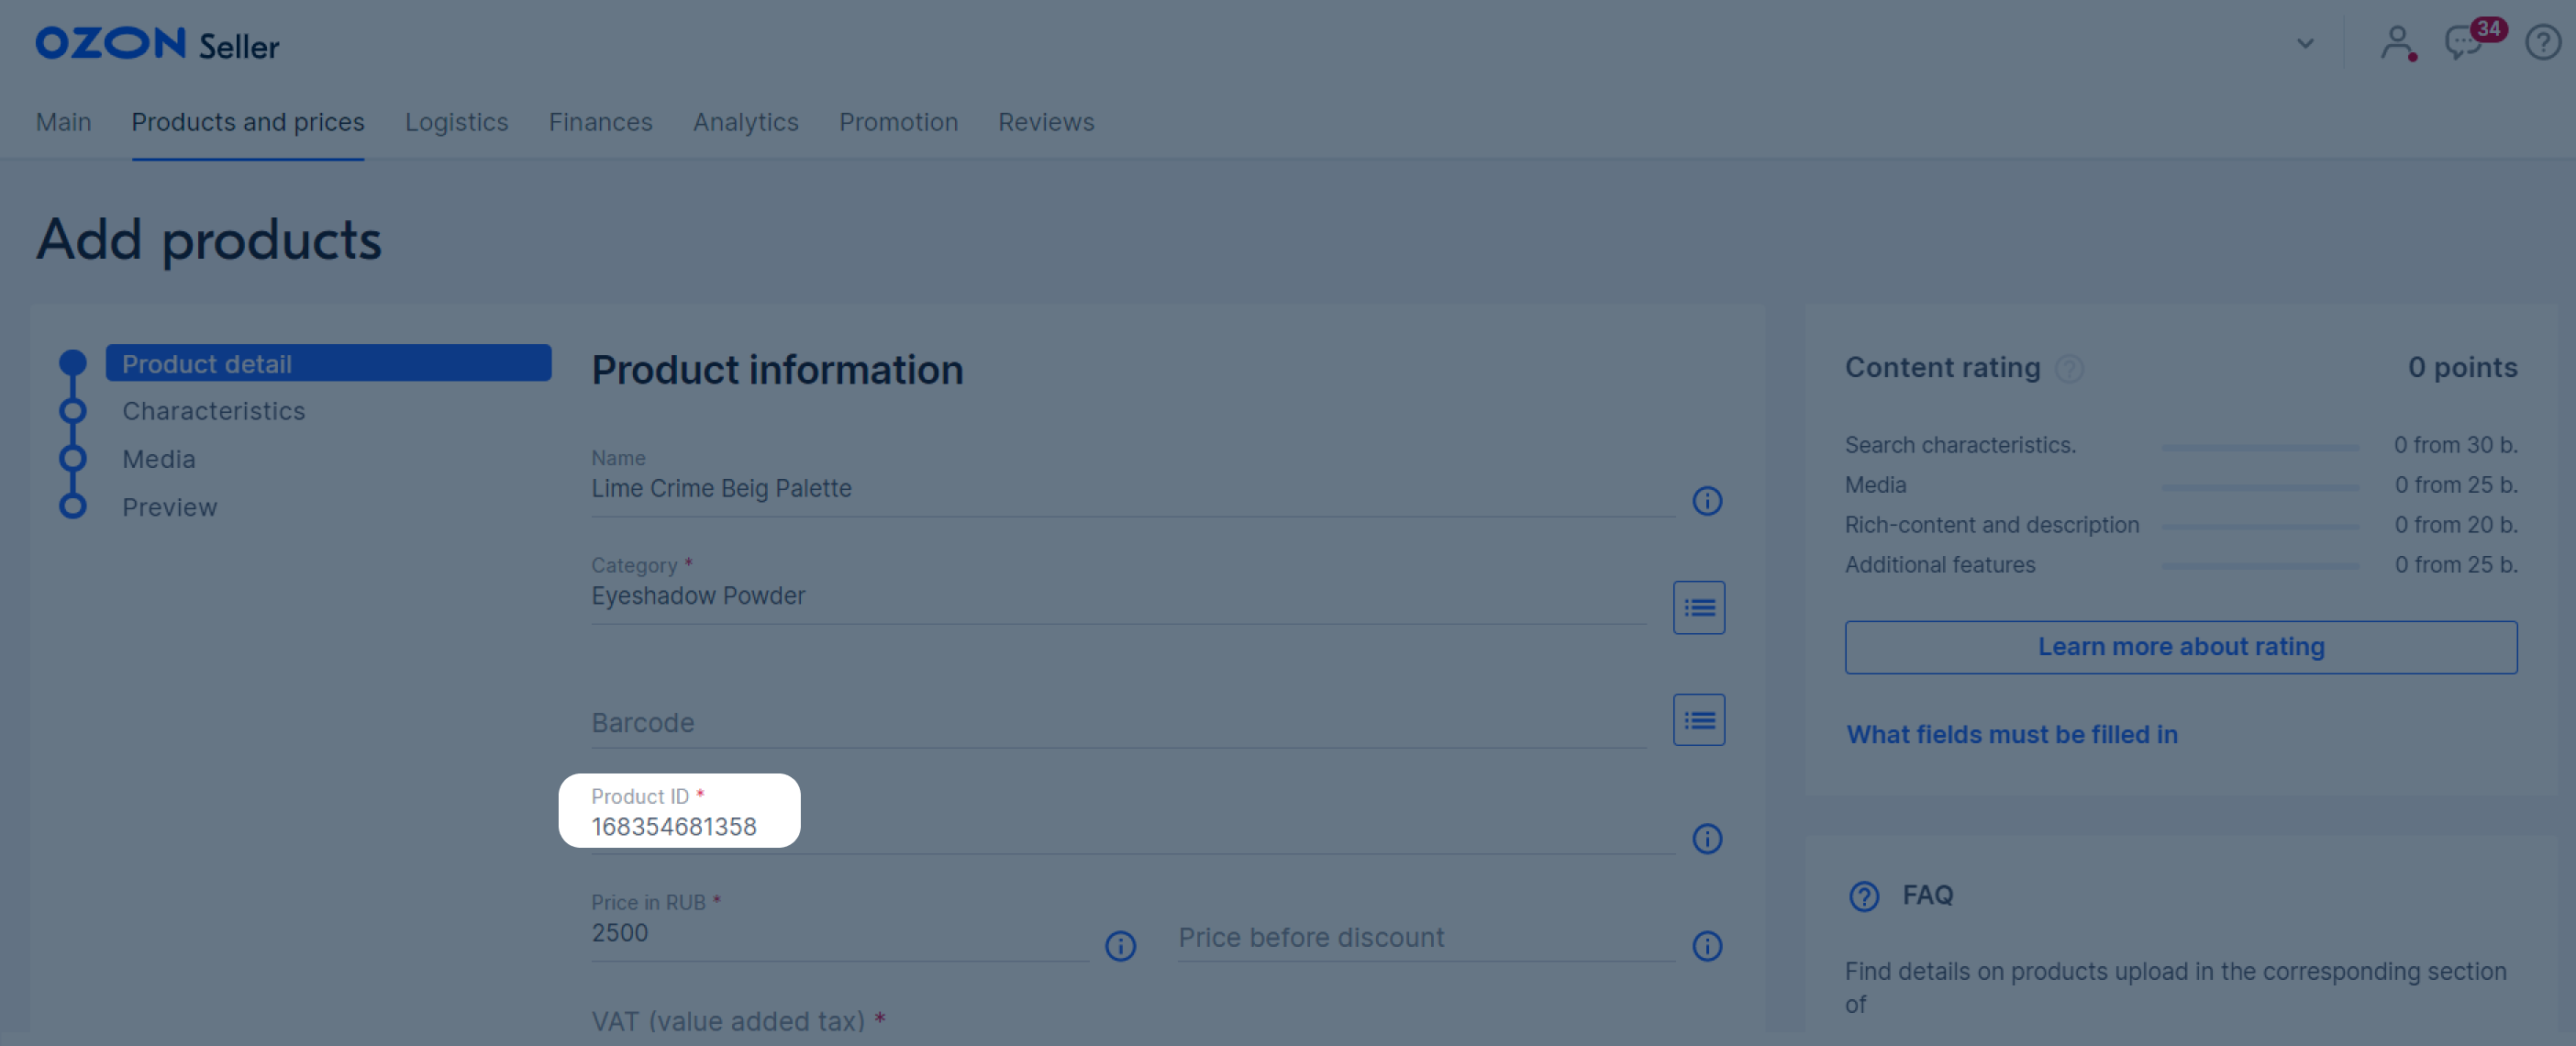Expand the account dropdown chevron

pyautogui.click(x=2304, y=43)
